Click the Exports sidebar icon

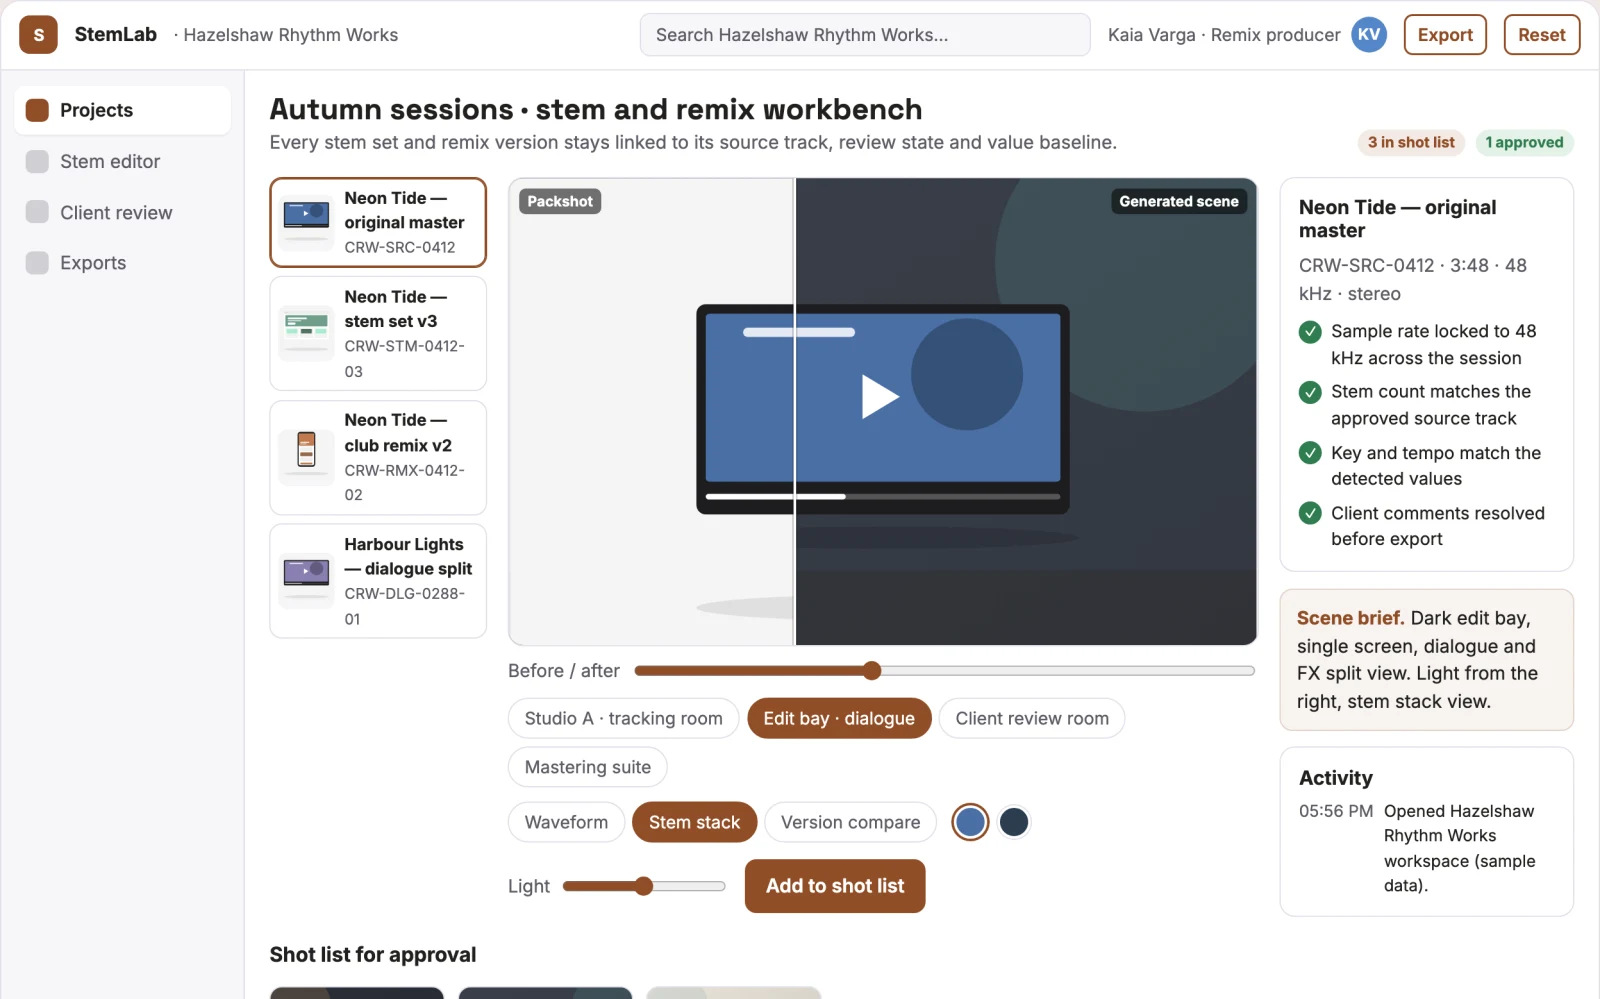(37, 262)
